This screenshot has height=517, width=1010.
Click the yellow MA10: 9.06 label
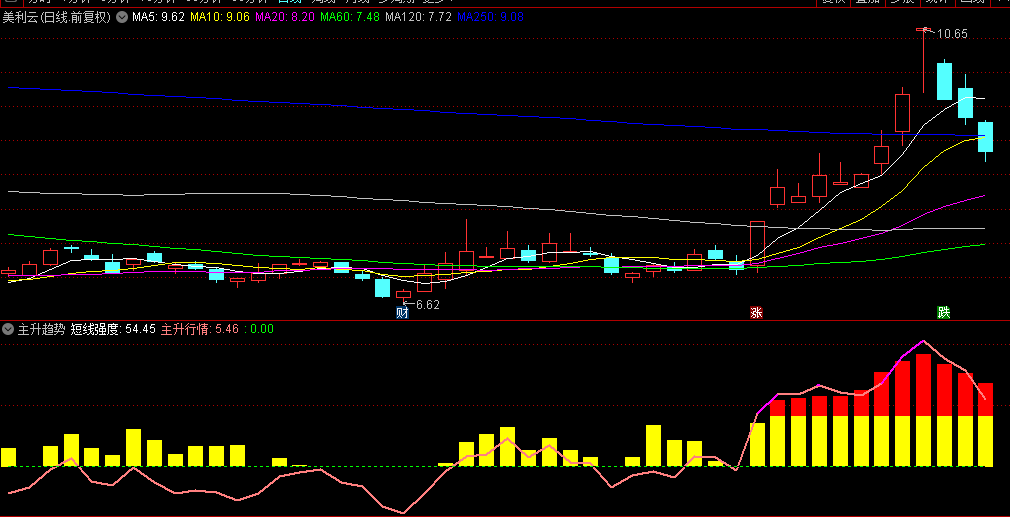221,17
